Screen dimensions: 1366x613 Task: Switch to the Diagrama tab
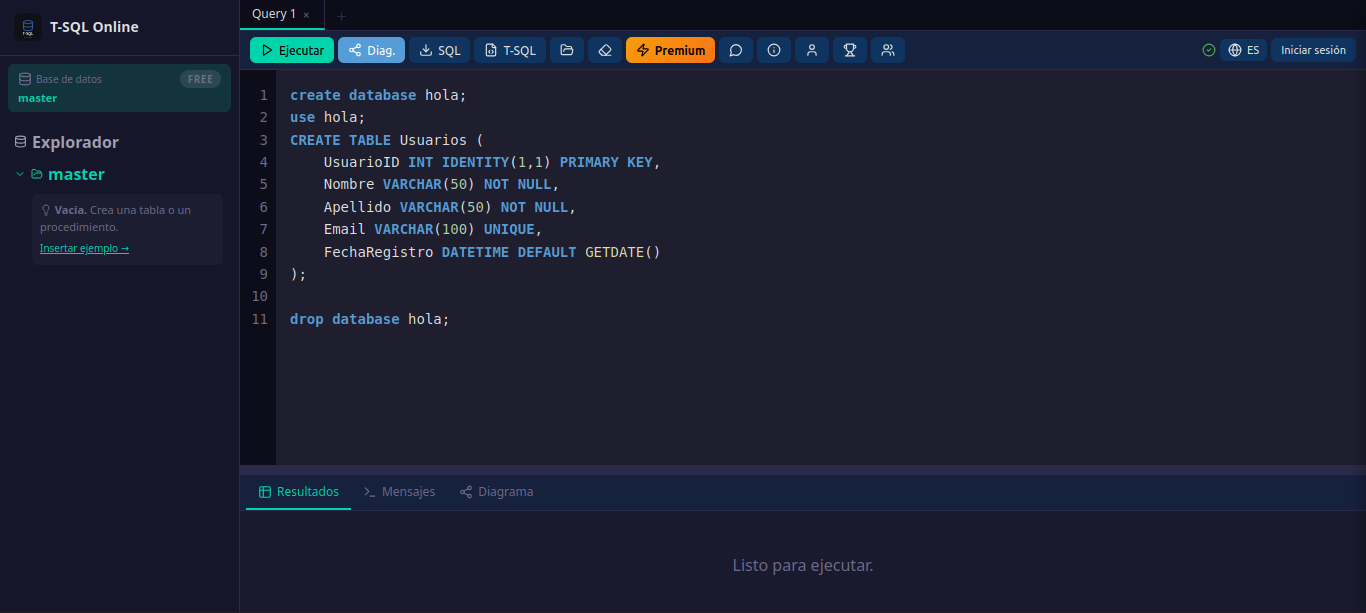coord(496,492)
